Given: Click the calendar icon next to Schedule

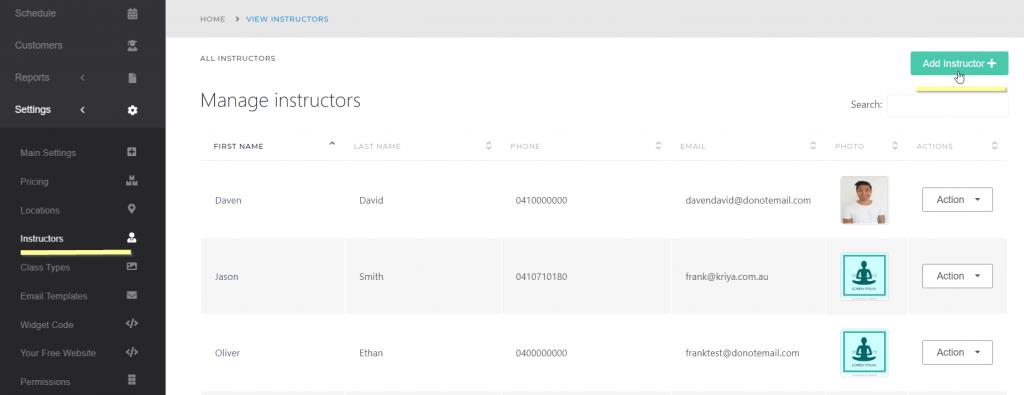Looking at the screenshot, I should click(133, 13).
